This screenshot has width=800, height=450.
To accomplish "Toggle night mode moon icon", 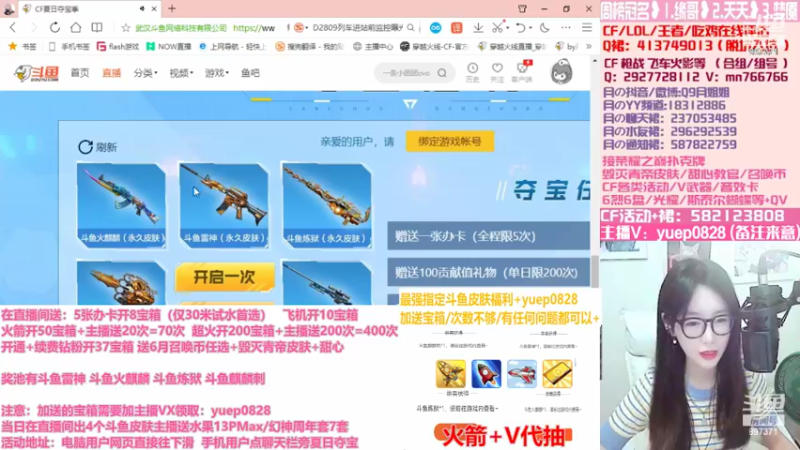I will tap(545, 28).
